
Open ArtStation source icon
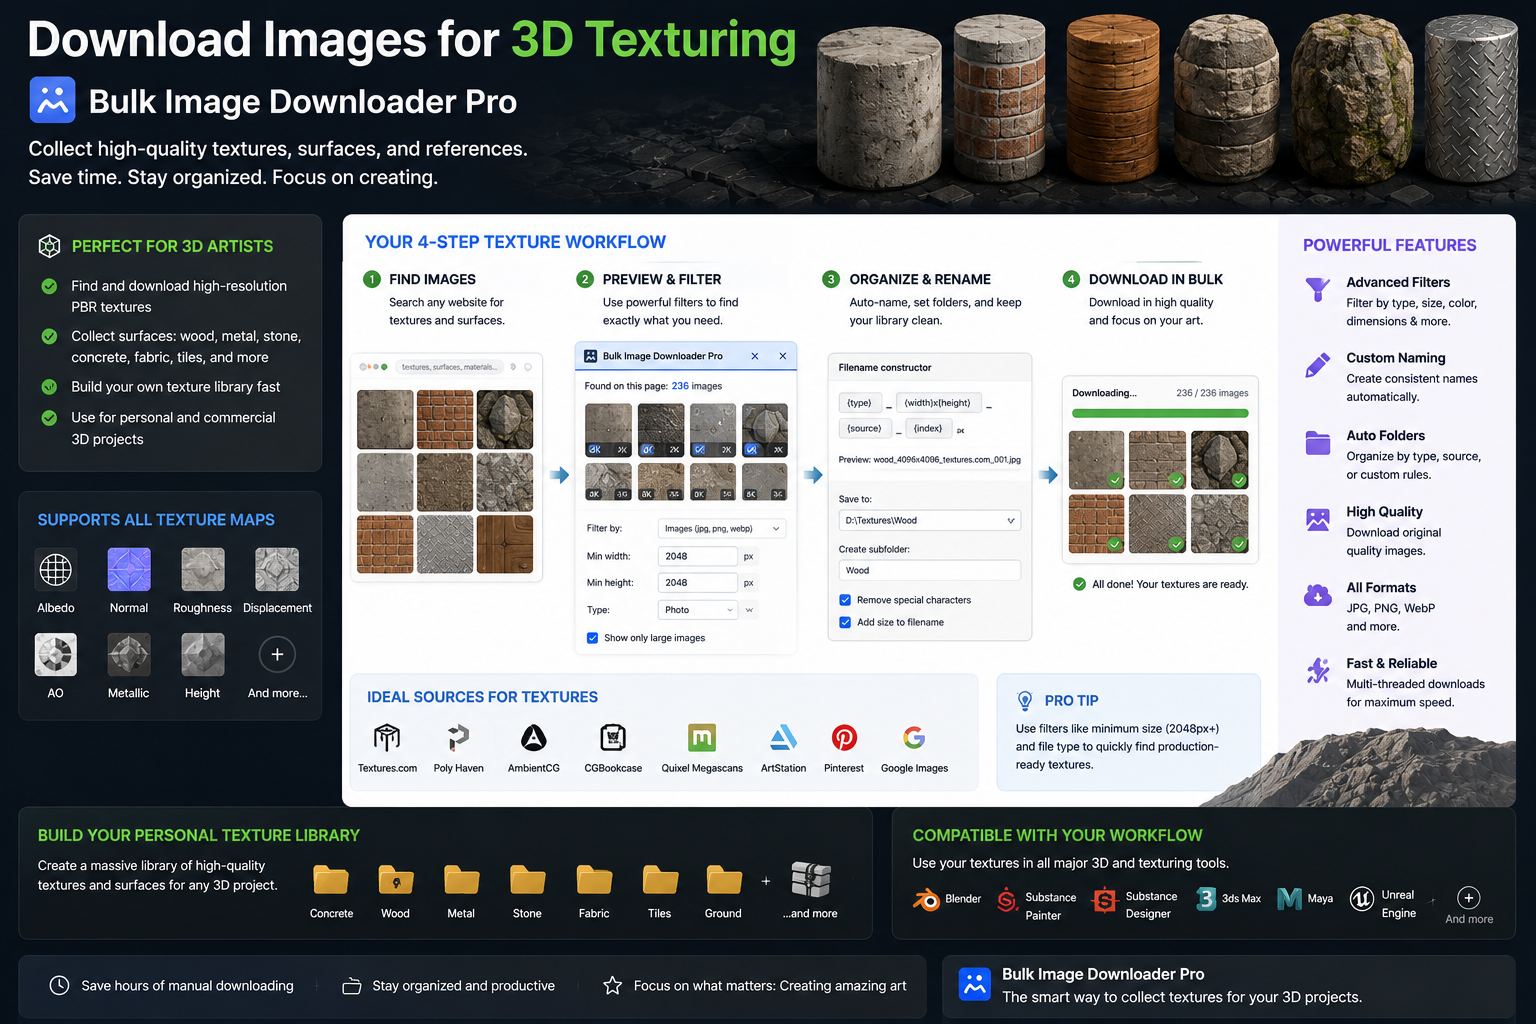pos(783,738)
